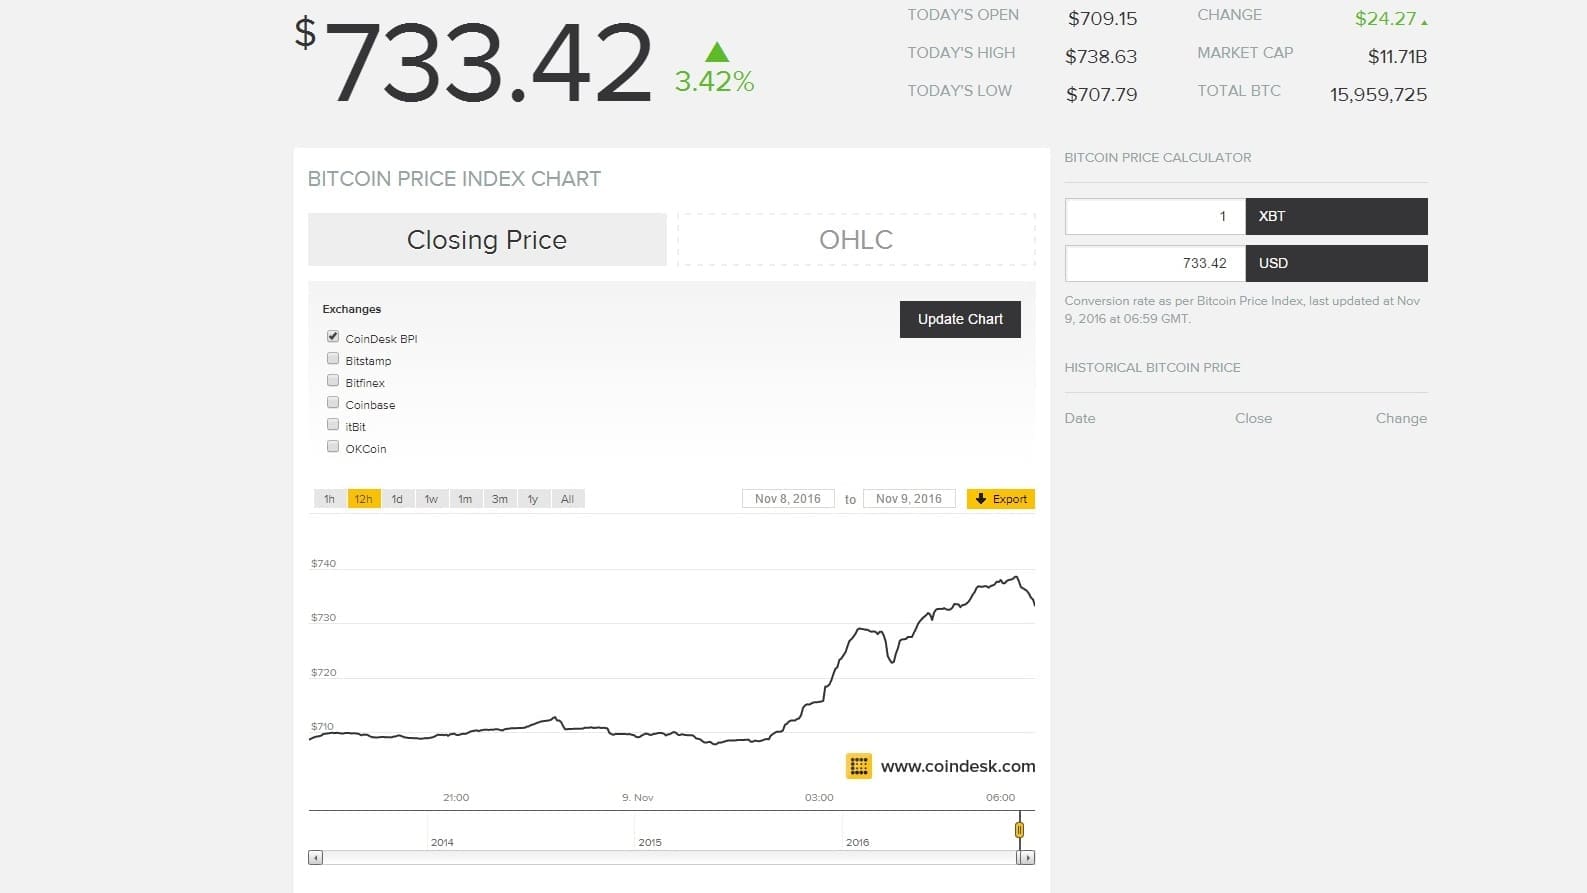
Task: Switch to the Closing Price tab
Action: (487, 240)
